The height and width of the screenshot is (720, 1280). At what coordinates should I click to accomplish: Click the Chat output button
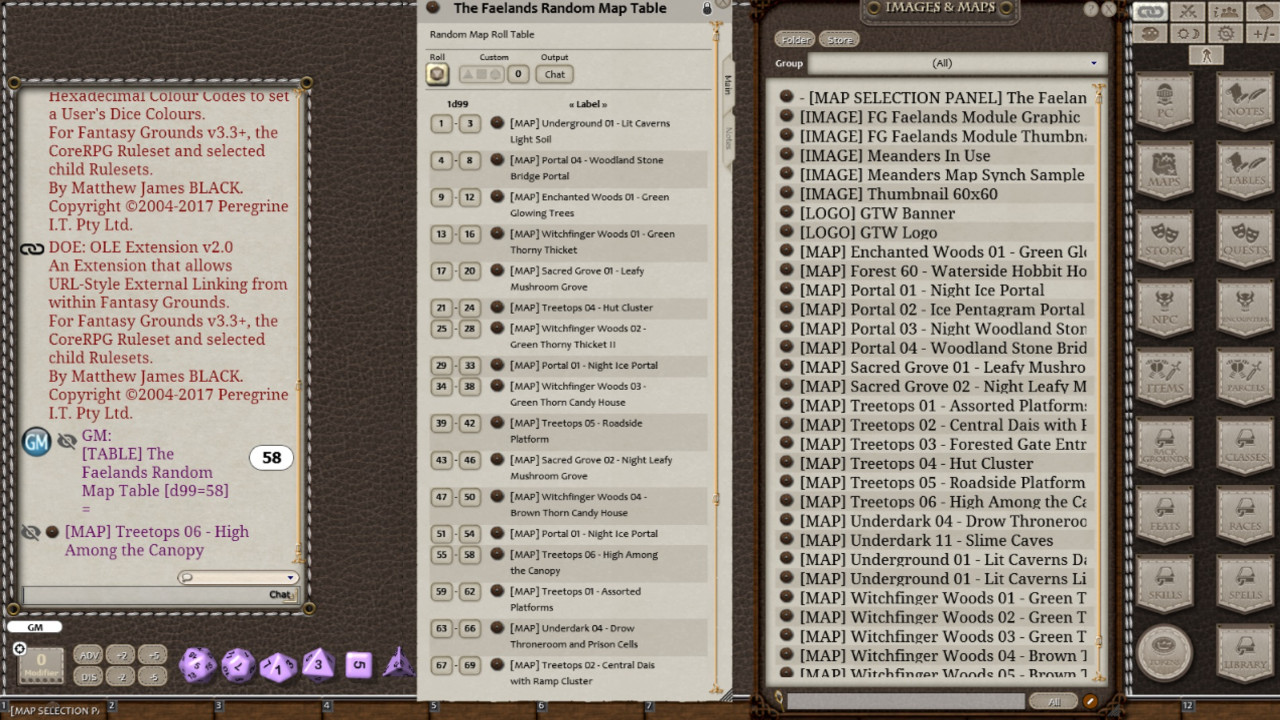555,74
